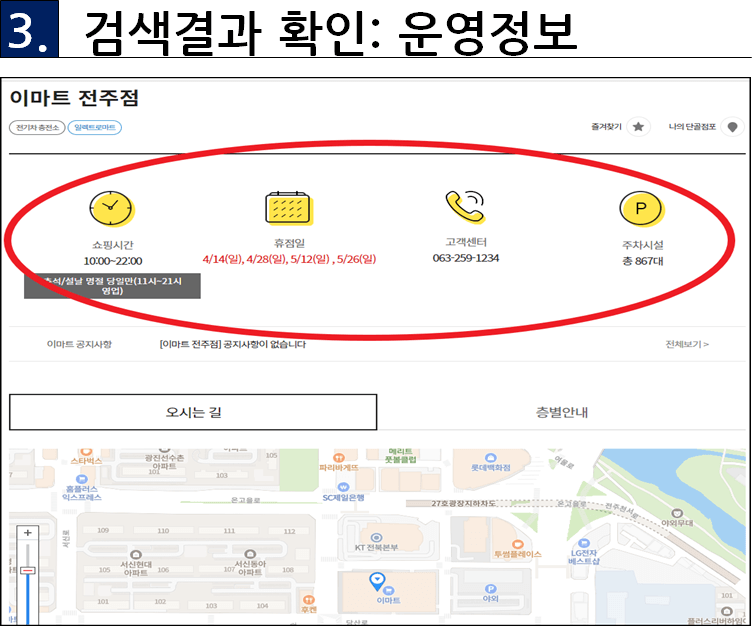Click shopping hours text 10:00~22:00
The height and width of the screenshot is (628, 753).
(113, 261)
